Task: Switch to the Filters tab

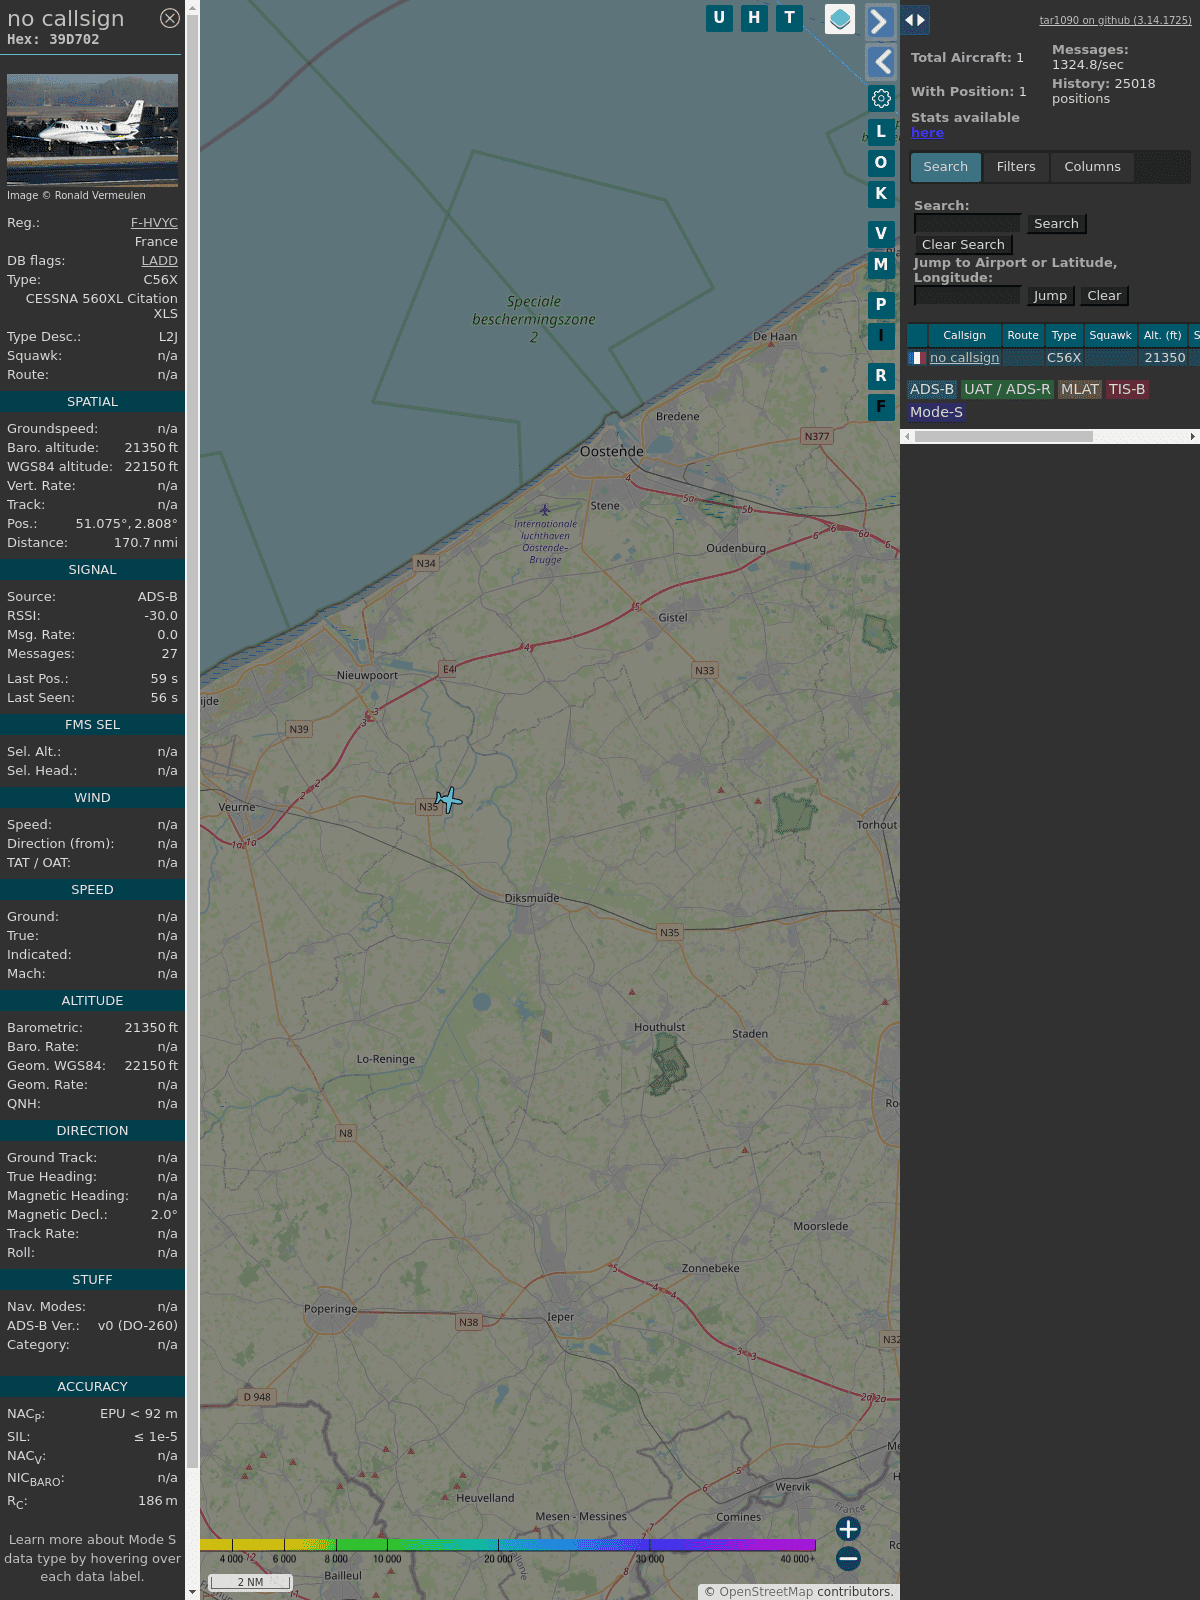Action: [1015, 167]
